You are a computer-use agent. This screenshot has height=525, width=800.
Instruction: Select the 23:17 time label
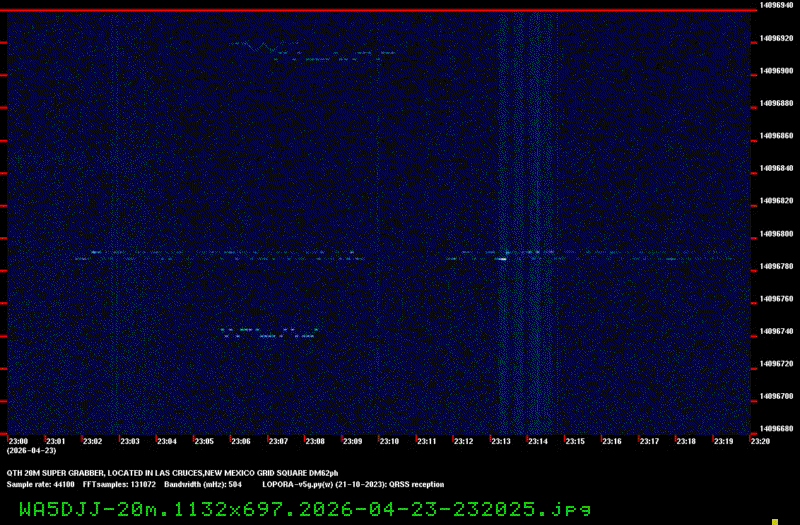(648, 441)
